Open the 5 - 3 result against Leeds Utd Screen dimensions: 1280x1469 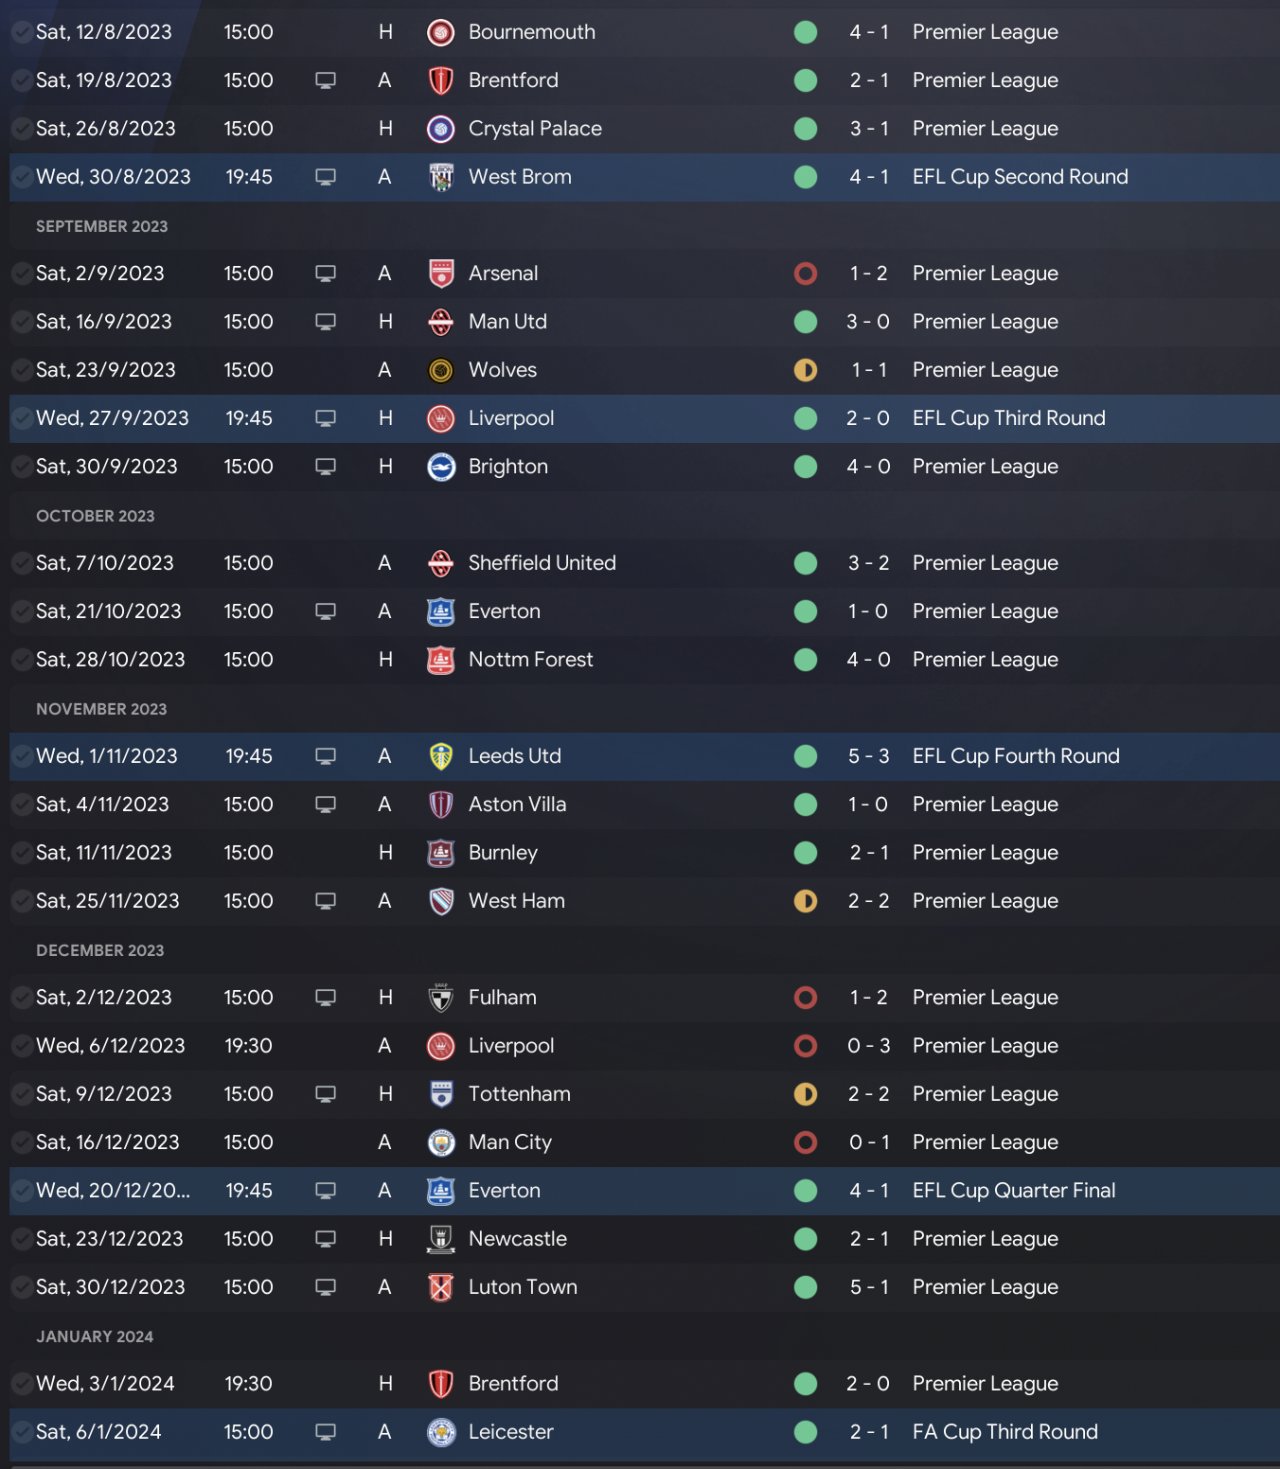[868, 756]
